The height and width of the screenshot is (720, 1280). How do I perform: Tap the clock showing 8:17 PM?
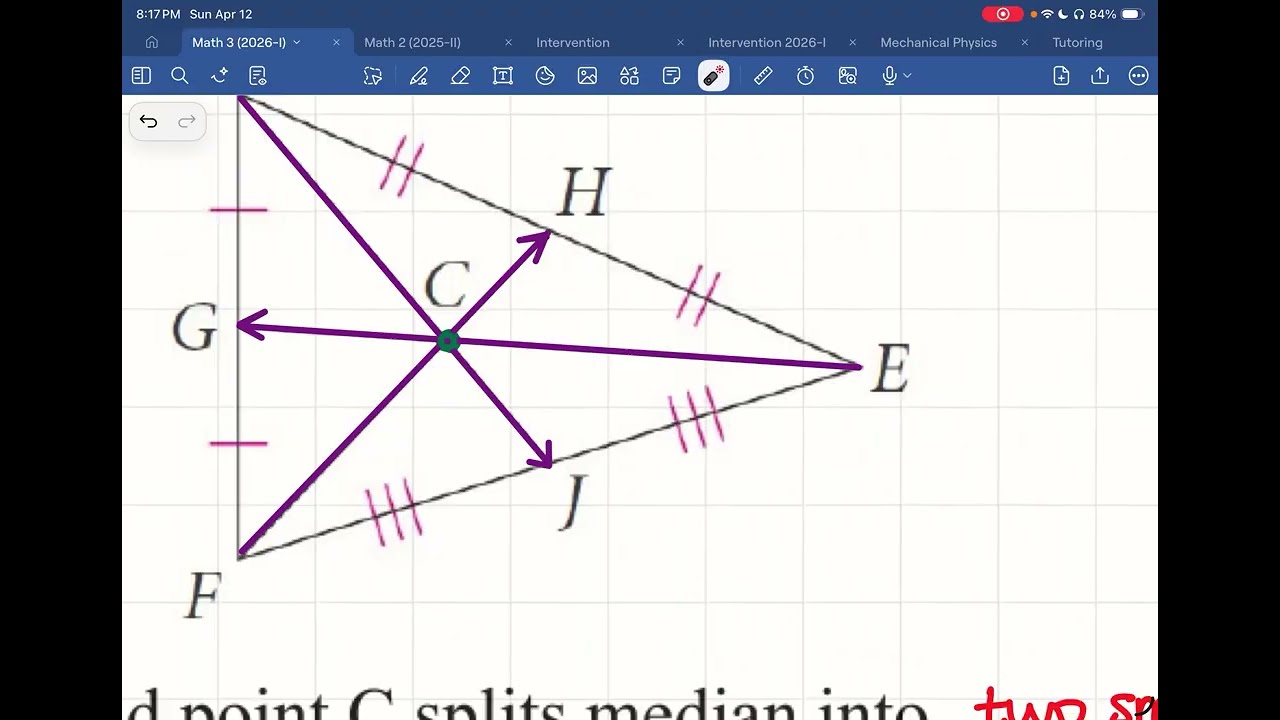158,14
